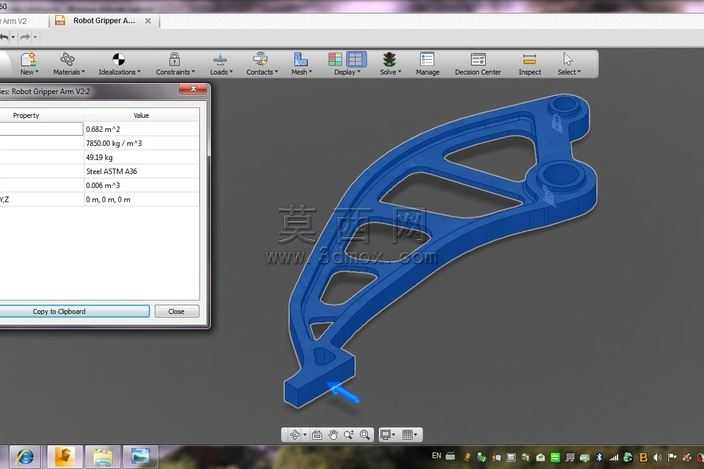Select the Orbit navigation tool

[295, 434]
